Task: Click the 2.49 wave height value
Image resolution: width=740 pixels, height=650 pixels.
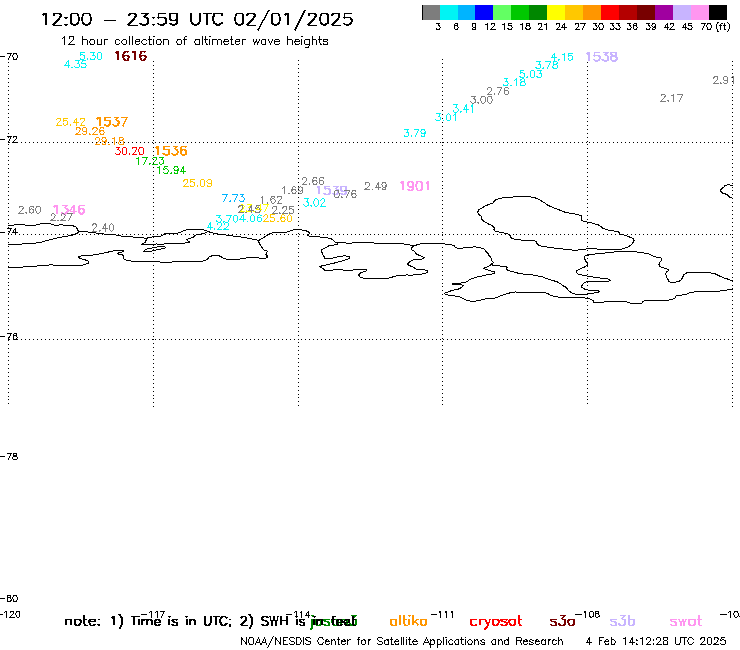Action: coord(376,186)
